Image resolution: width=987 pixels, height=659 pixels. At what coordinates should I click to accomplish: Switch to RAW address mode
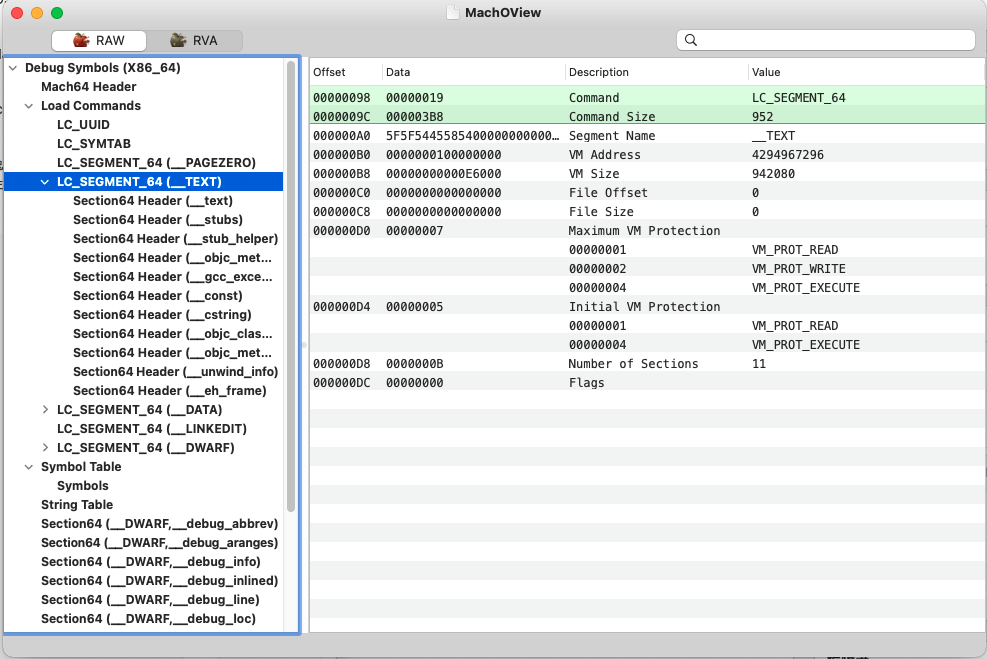point(99,41)
